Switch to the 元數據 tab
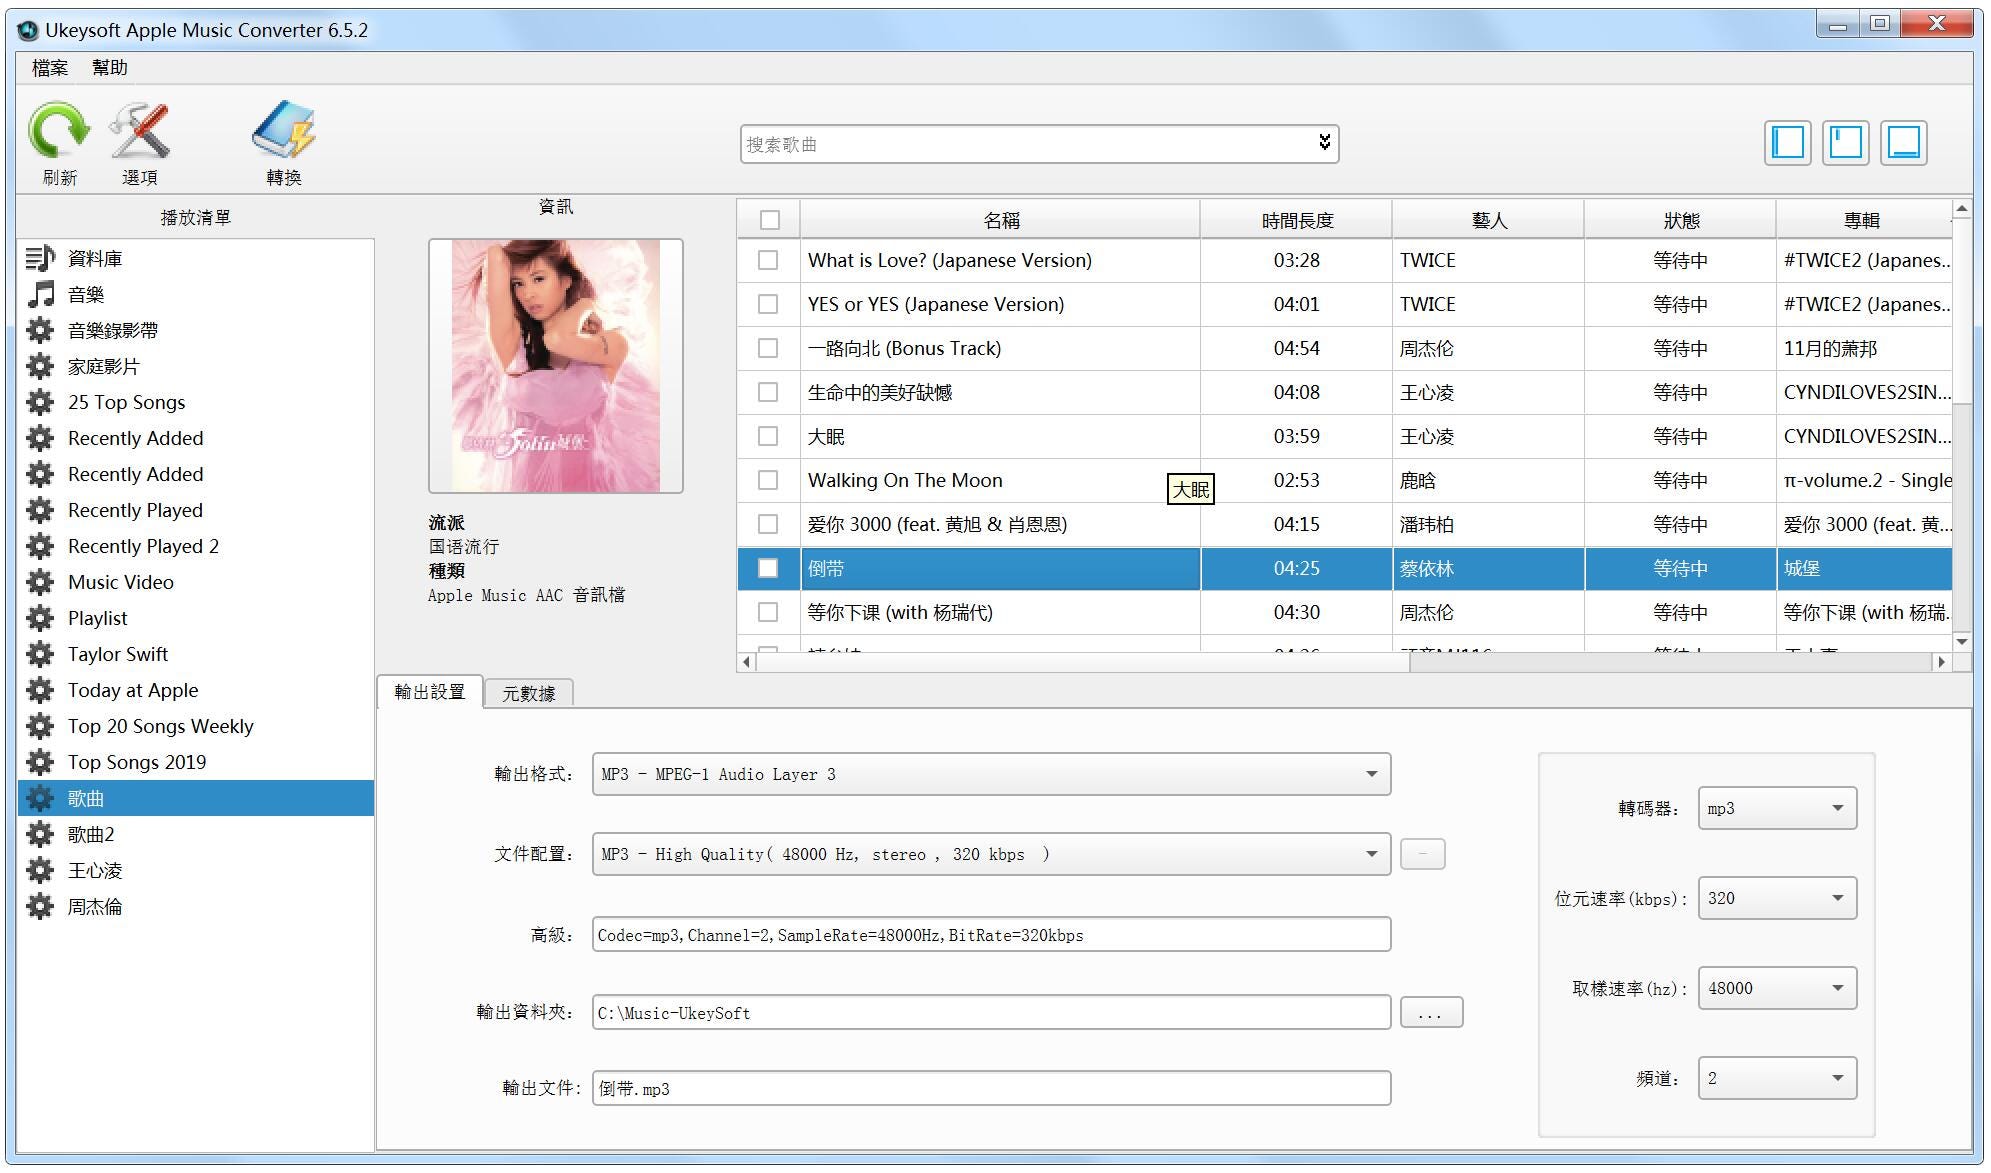The image size is (1991, 1173). [529, 693]
